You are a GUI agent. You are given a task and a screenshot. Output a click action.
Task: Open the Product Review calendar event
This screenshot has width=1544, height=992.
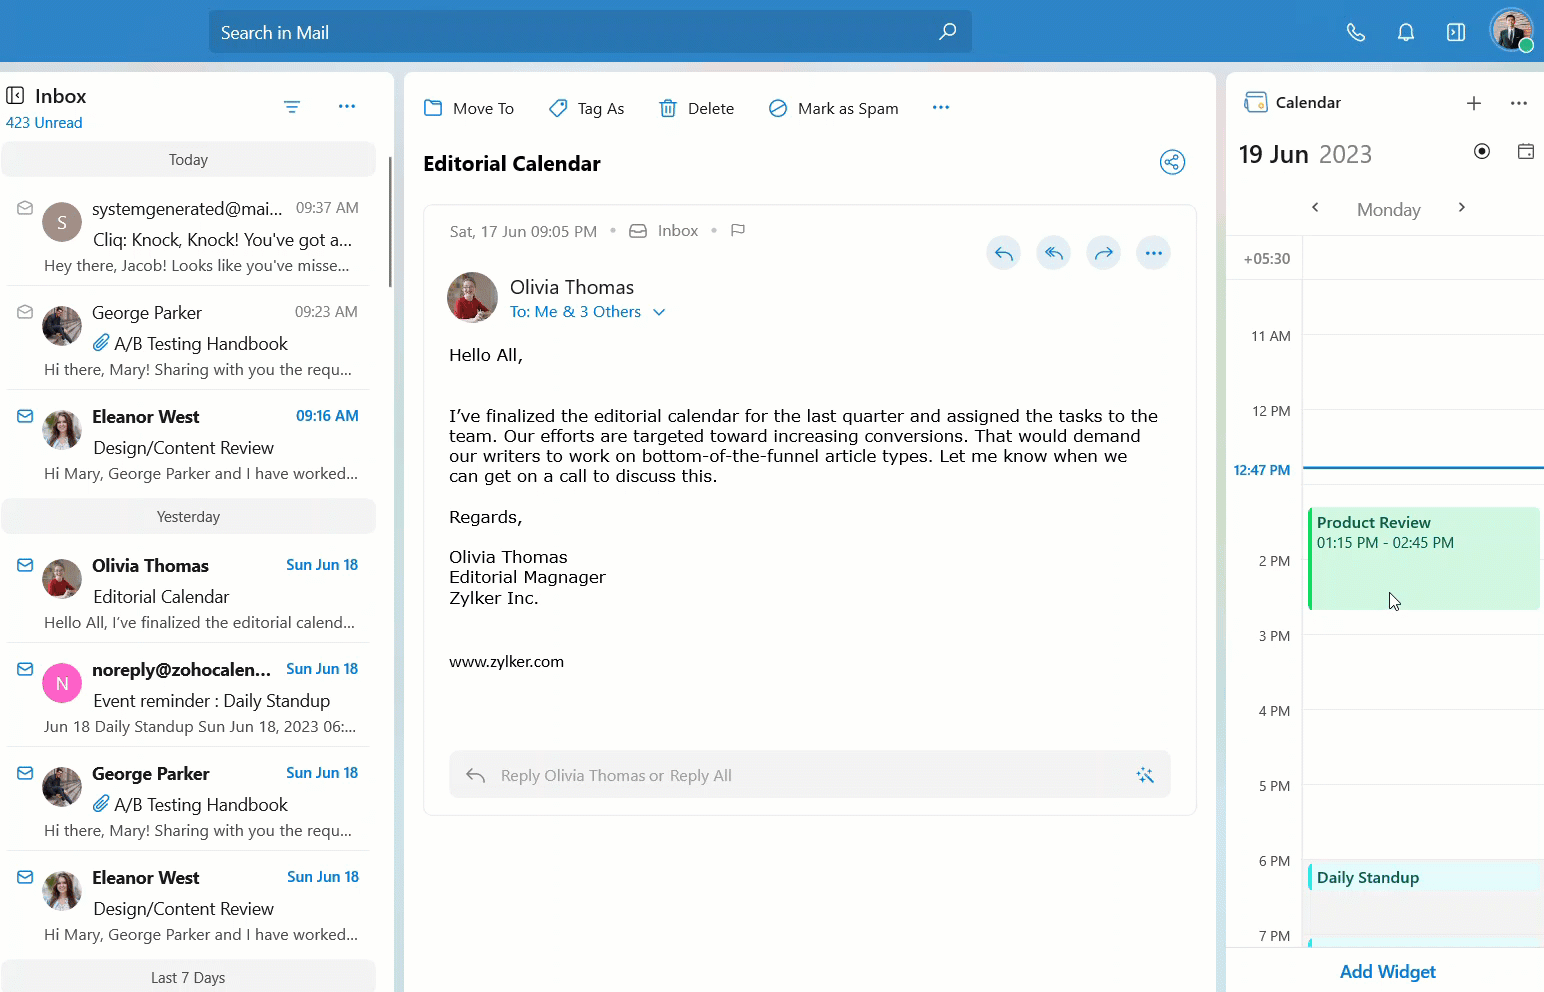click(x=1423, y=559)
